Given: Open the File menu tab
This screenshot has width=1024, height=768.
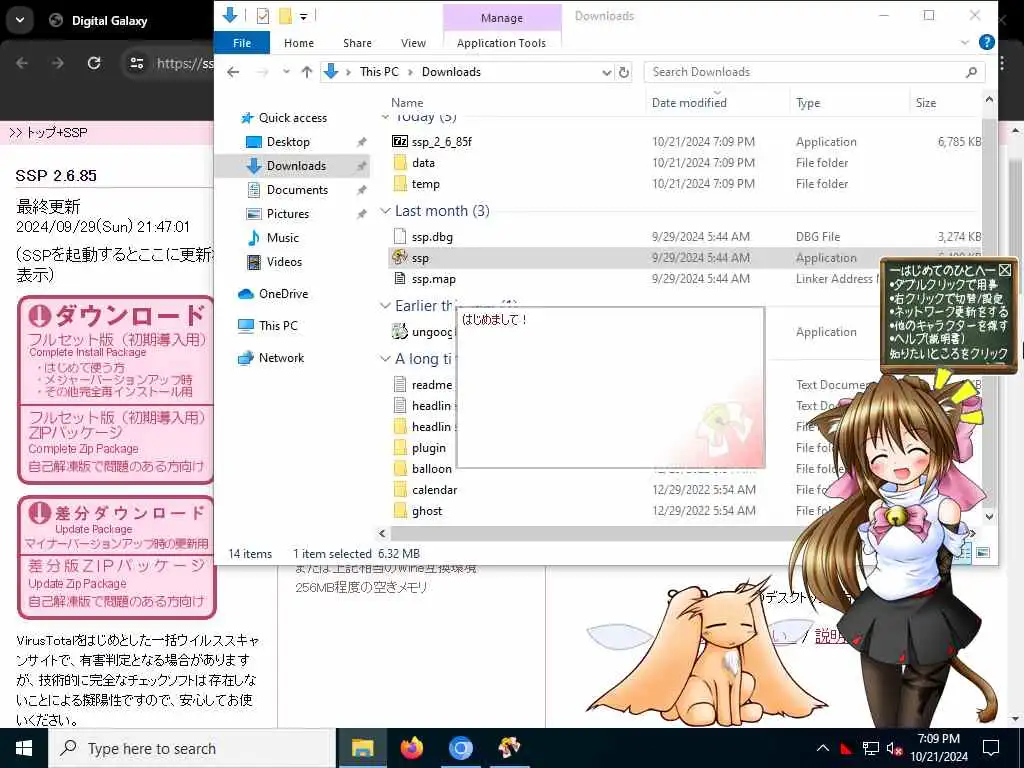Looking at the screenshot, I should [x=242, y=42].
